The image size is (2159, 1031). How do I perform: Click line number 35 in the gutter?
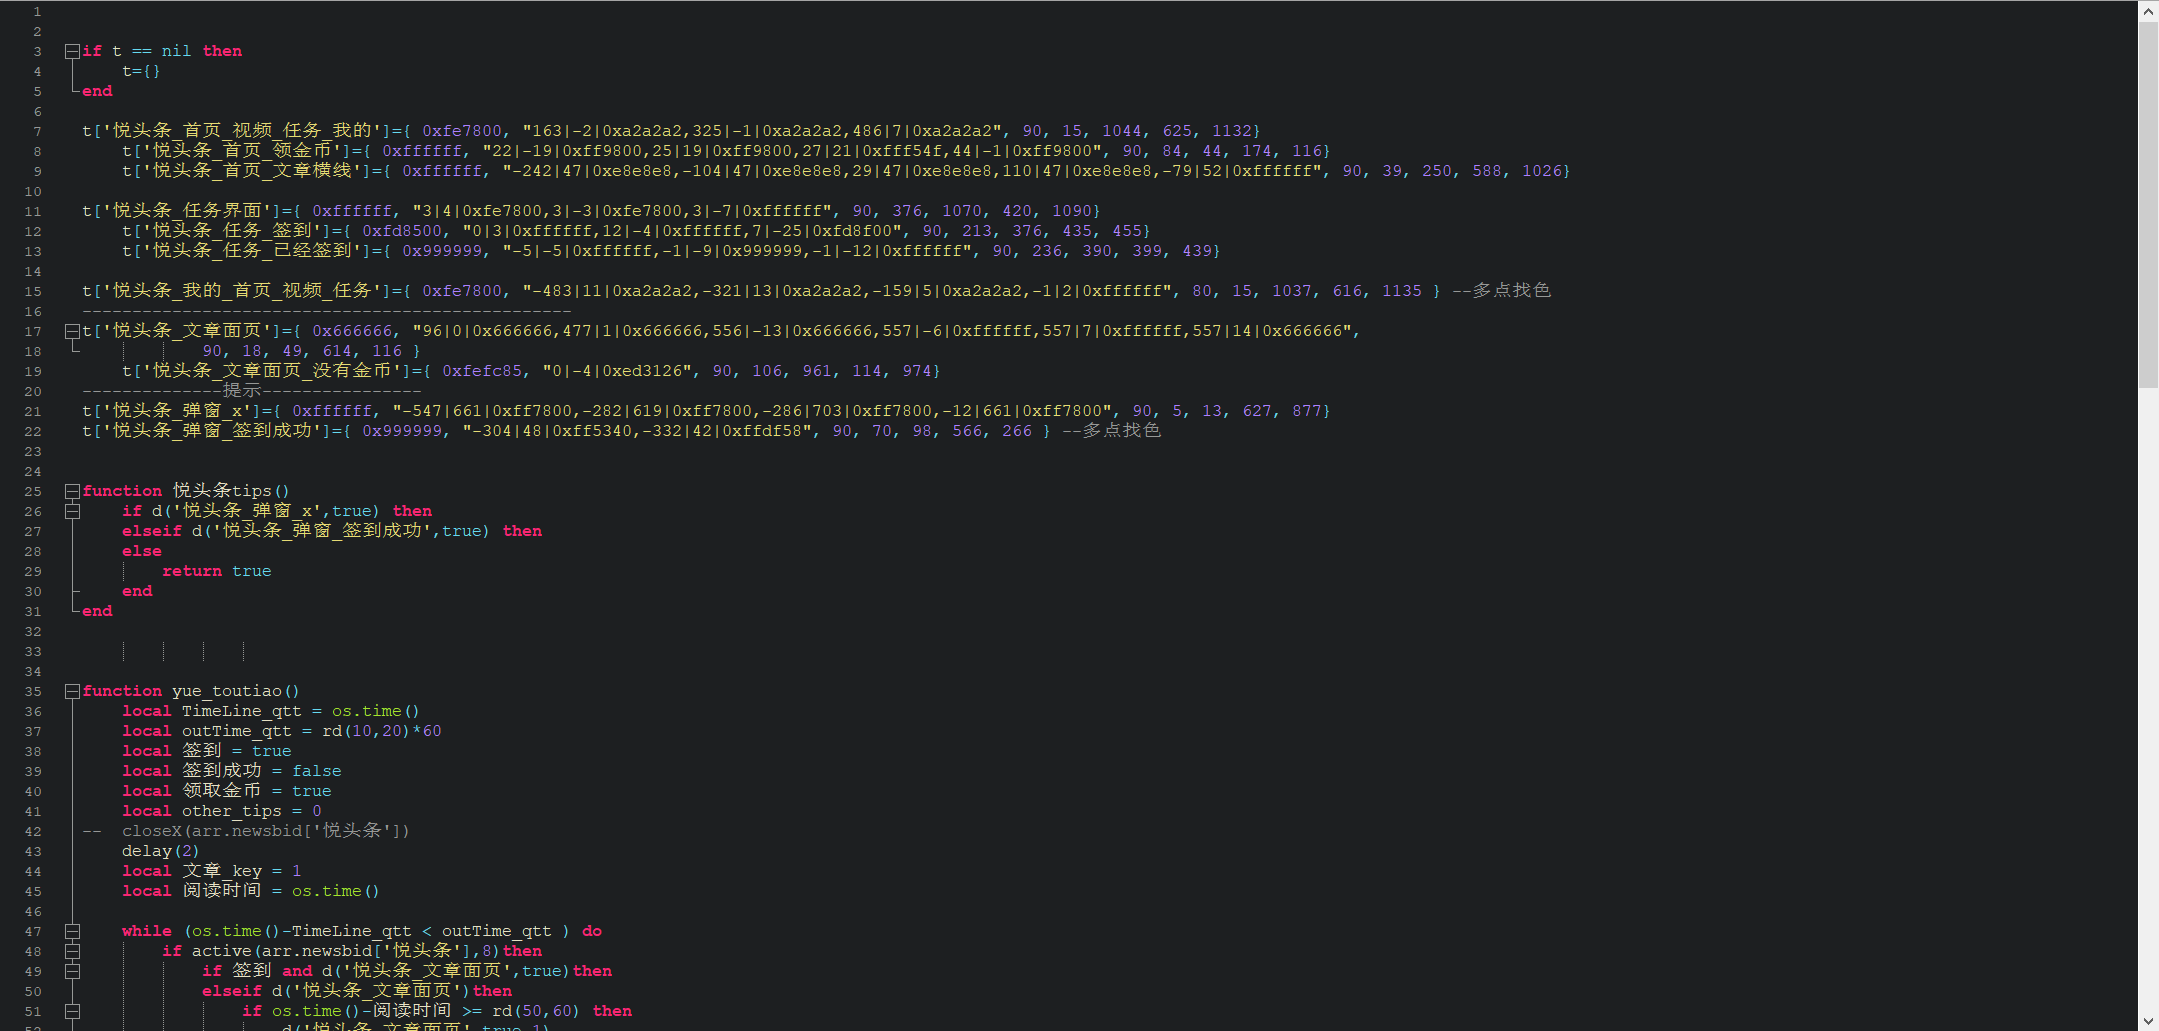33,691
